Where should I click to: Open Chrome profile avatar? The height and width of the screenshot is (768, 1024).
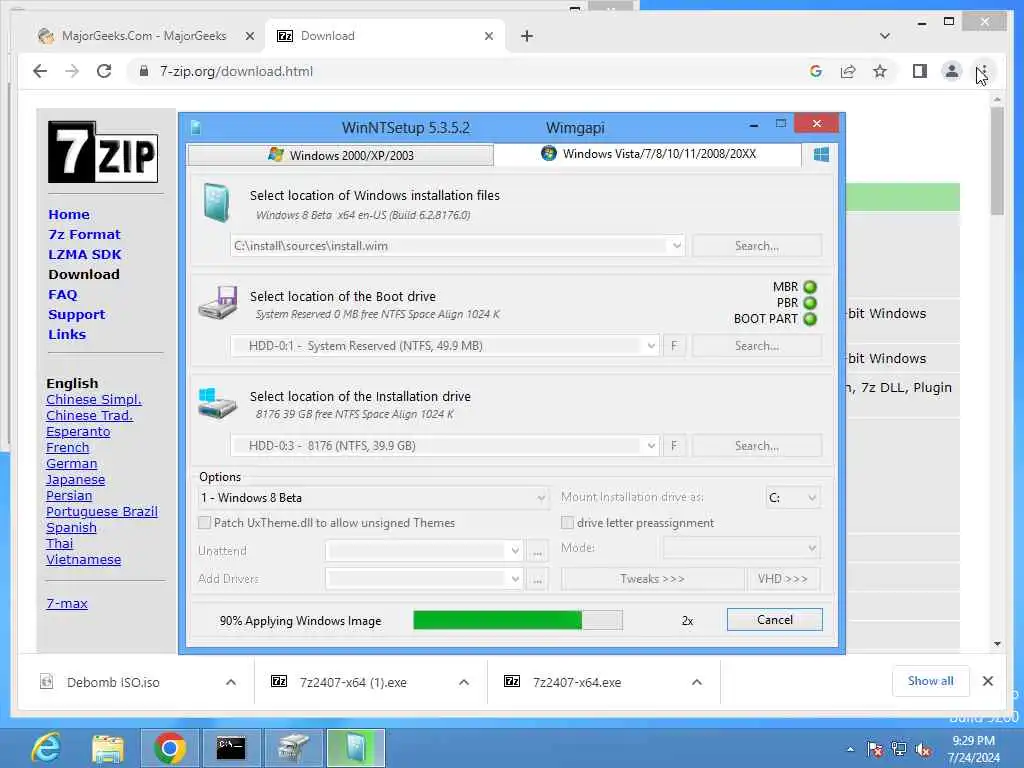952,71
